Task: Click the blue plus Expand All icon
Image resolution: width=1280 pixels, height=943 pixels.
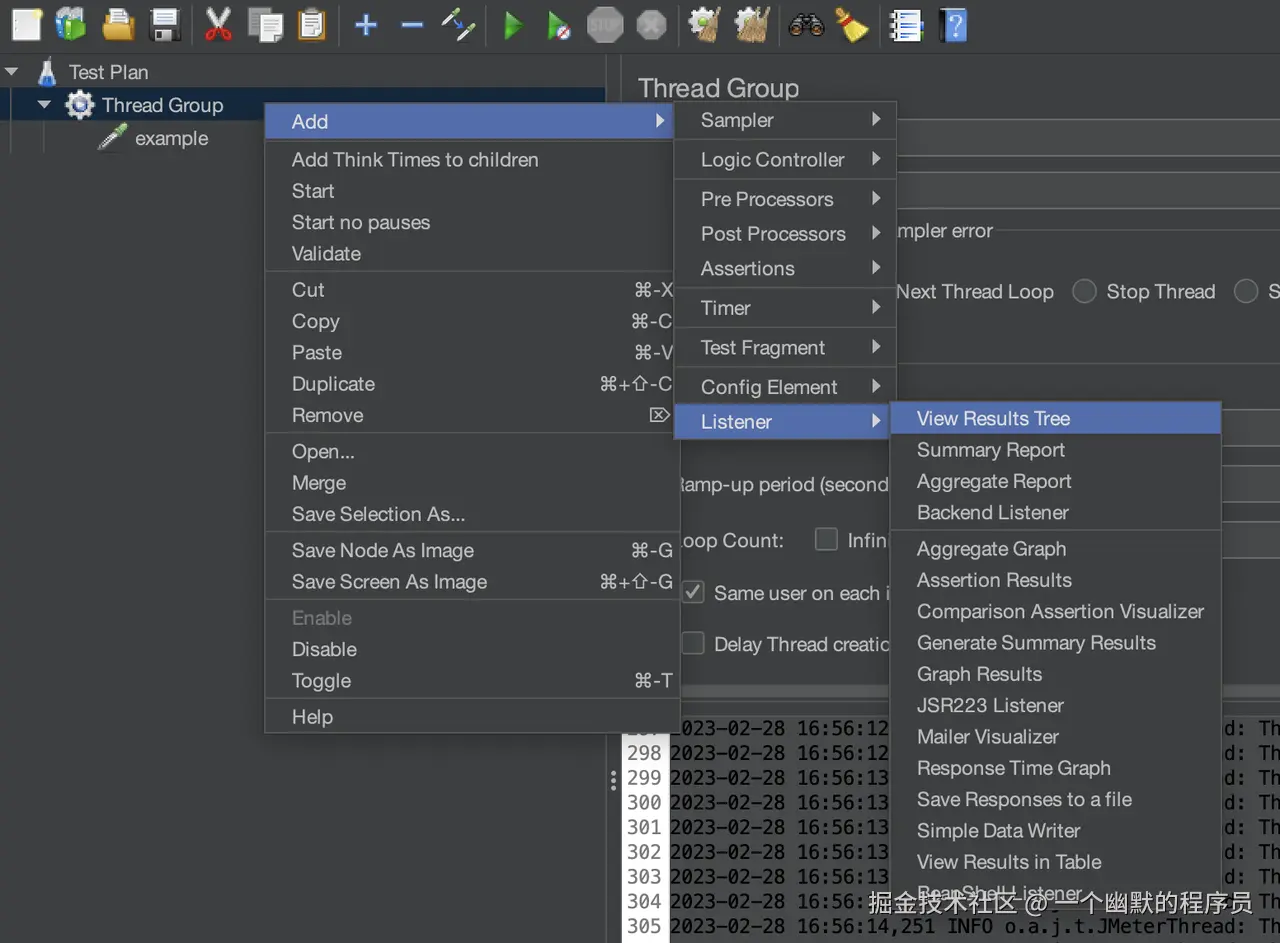Action: pos(366,25)
